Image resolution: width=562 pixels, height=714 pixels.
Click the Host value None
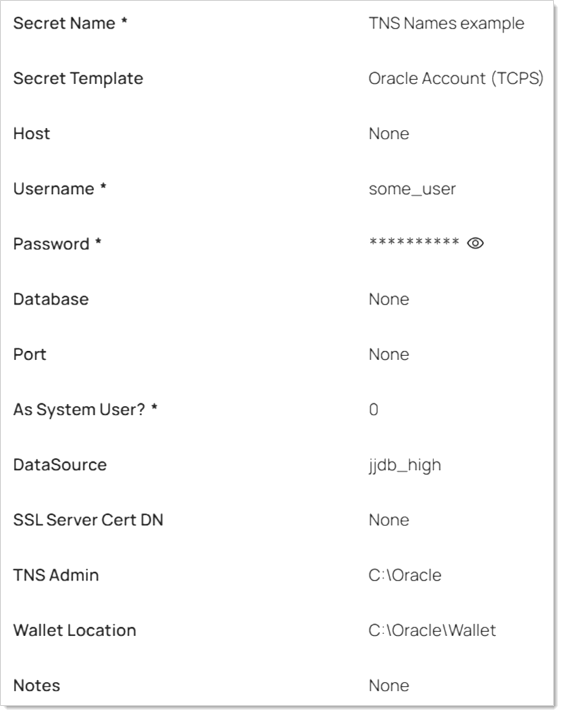389,133
